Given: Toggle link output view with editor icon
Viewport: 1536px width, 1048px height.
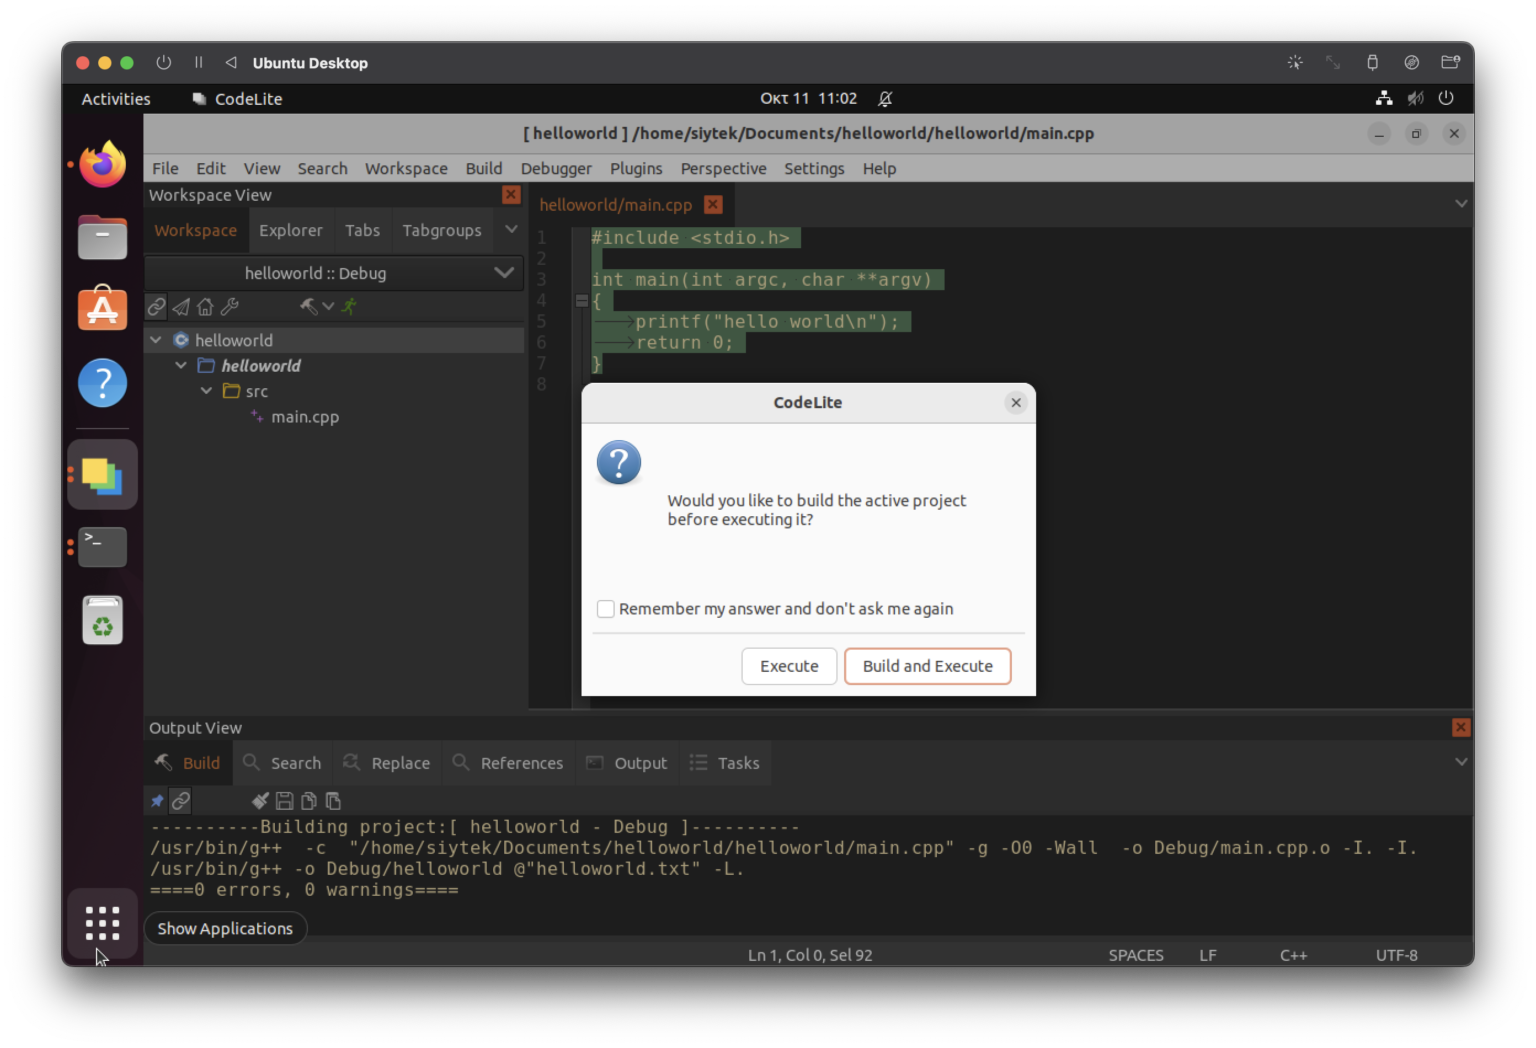Looking at the screenshot, I should (180, 800).
